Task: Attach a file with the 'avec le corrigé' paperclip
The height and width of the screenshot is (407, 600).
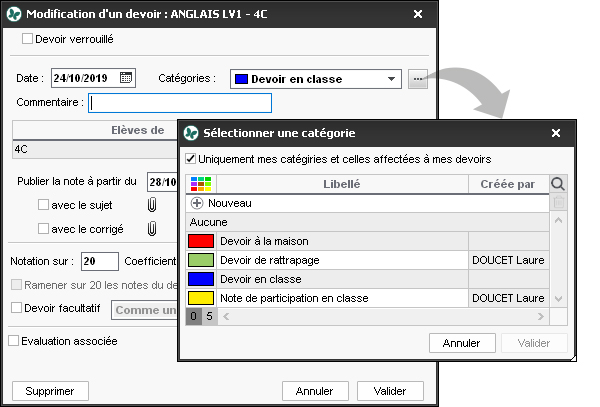Action: pyautogui.click(x=152, y=229)
